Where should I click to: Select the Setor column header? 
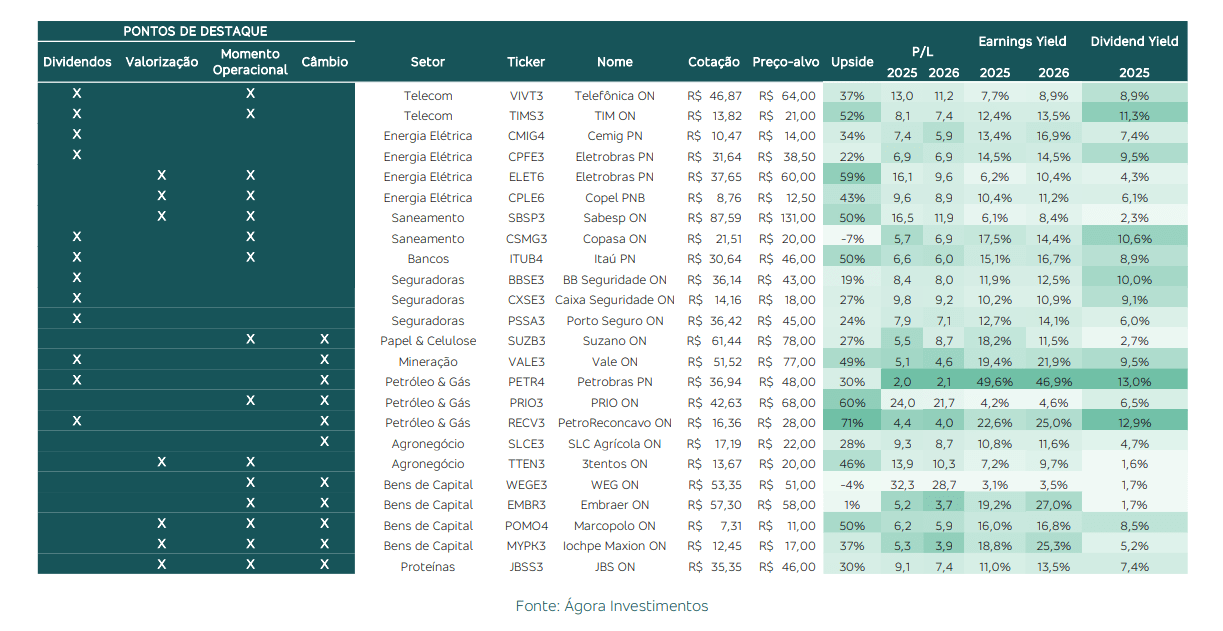click(427, 62)
